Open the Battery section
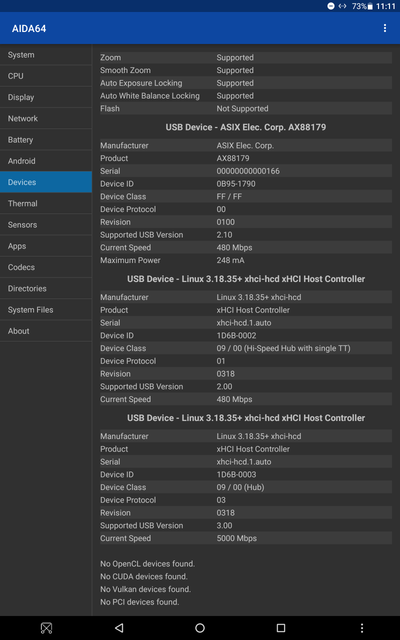 coord(46,140)
